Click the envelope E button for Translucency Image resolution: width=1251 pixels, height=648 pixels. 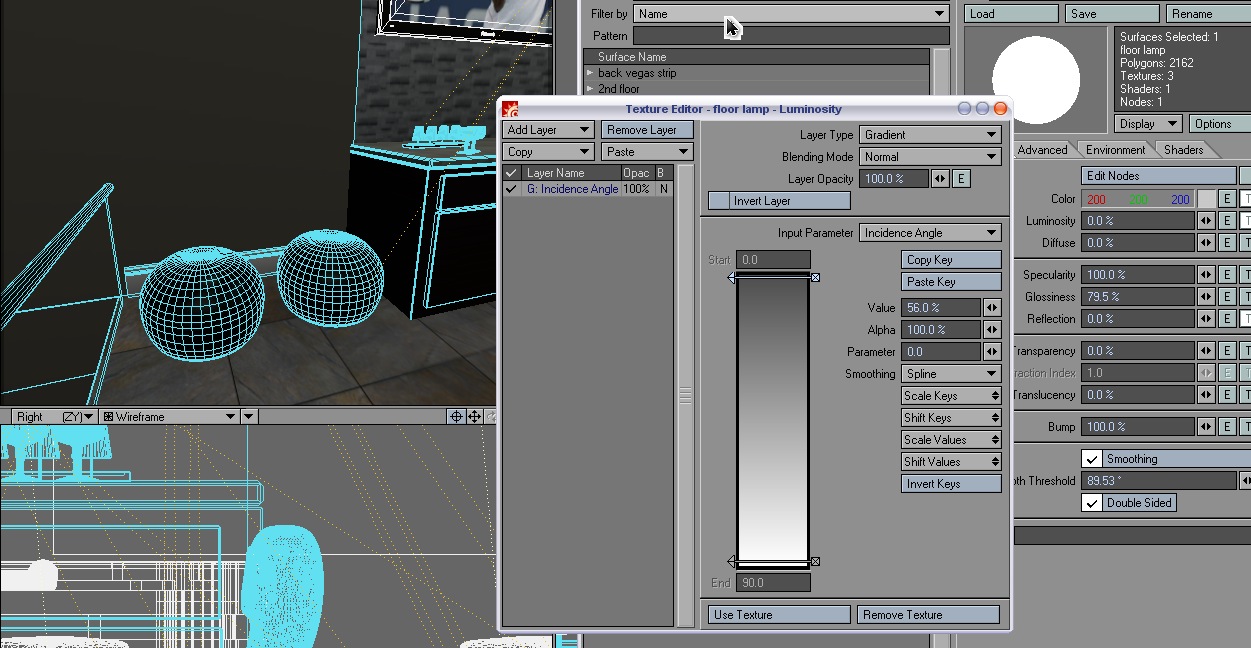click(1227, 395)
